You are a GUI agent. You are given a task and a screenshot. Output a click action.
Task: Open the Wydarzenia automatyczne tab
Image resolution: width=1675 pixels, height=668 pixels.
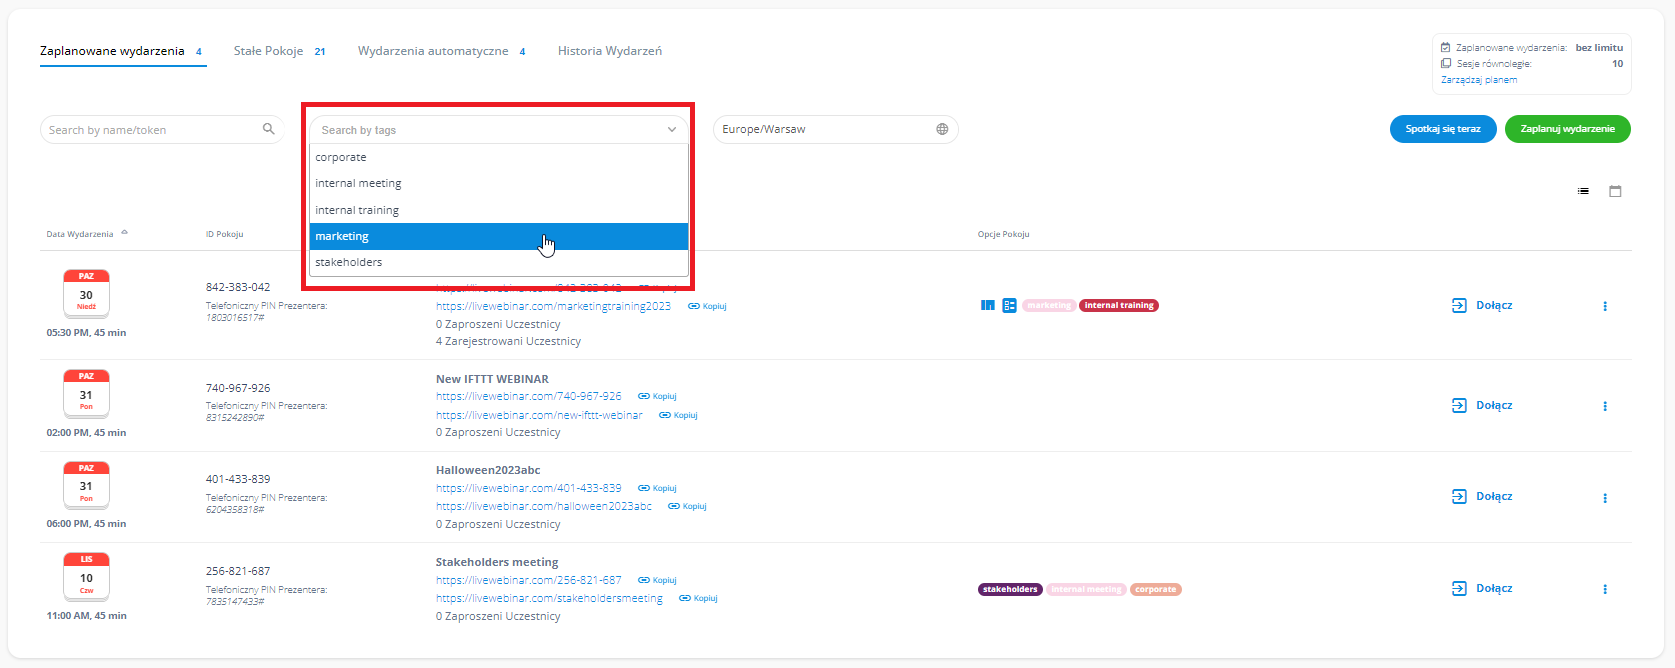(x=442, y=51)
